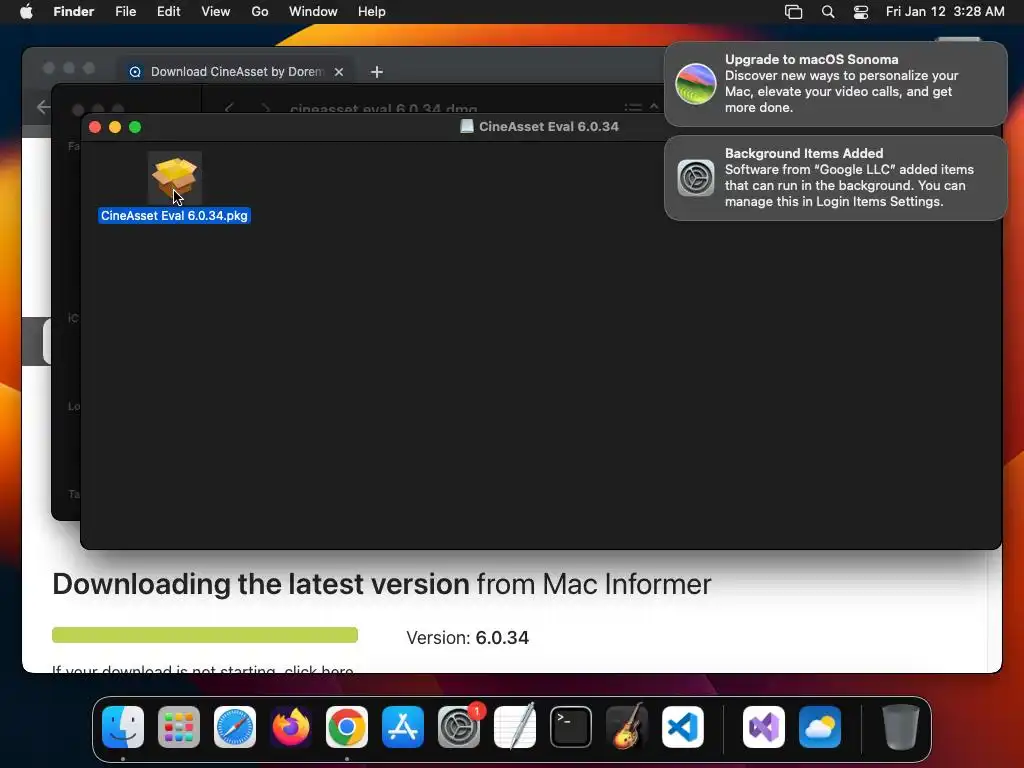Click the download progress bar on the web page
This screenshot has width=1024, height=768.
205,635
